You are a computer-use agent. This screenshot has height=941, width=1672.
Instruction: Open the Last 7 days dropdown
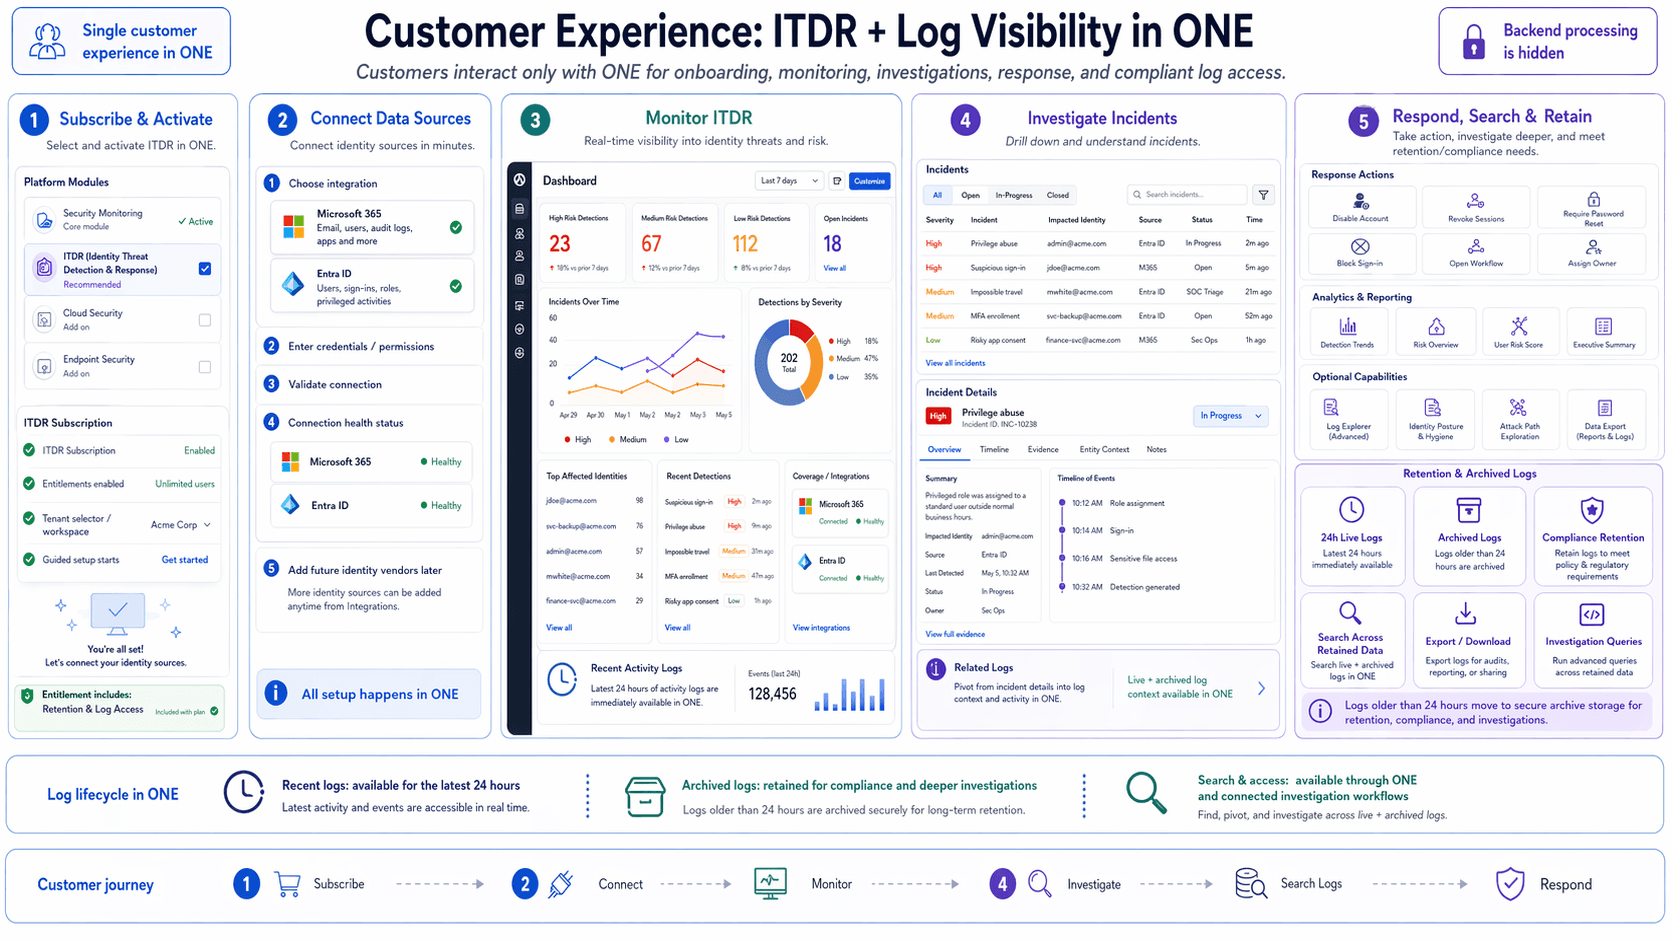click(x=788, y=181)
